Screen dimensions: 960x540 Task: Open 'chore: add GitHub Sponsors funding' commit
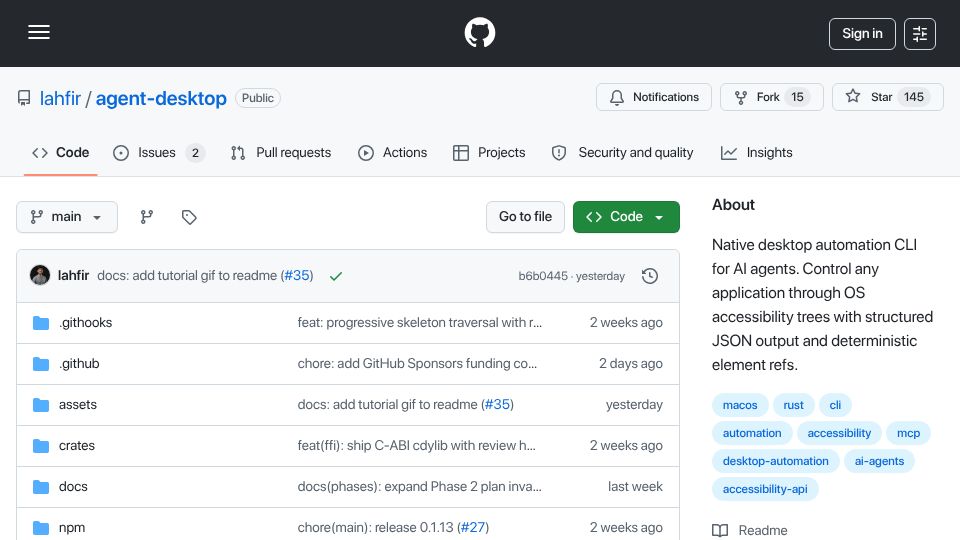[x=417, y=364]
